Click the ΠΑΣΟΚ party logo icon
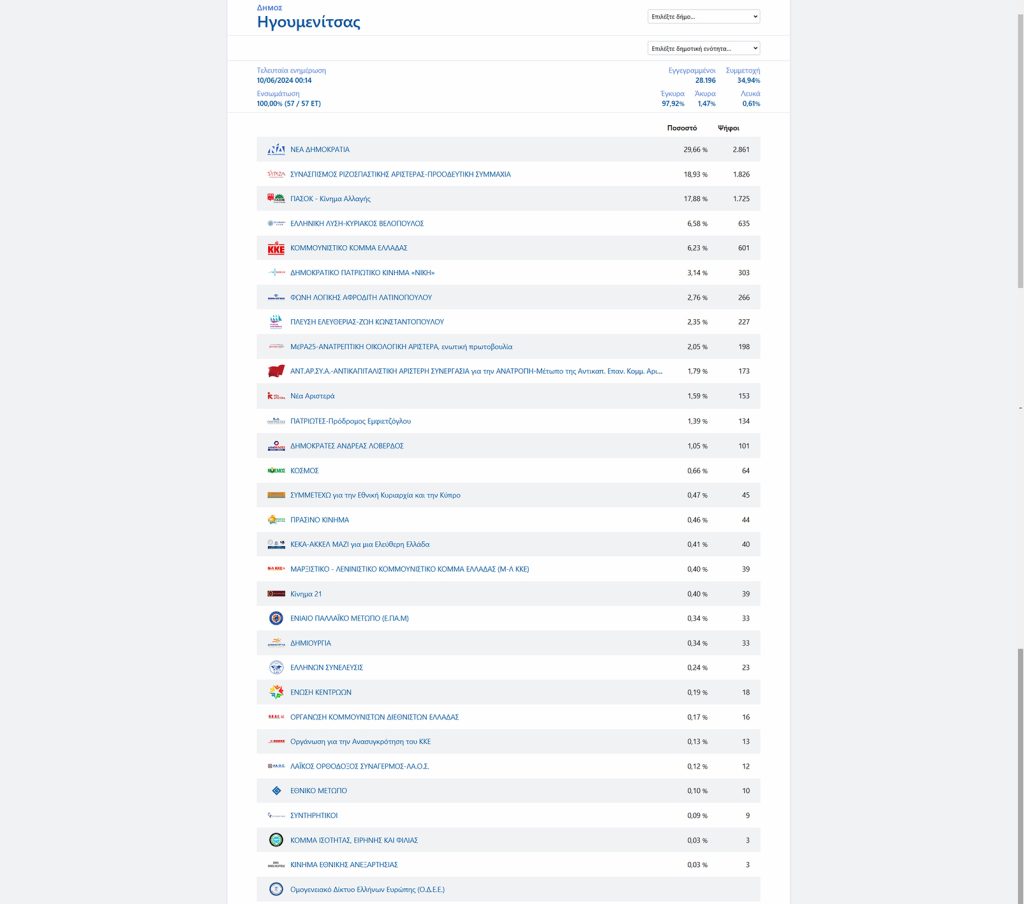Screen dimensions: 1024x904 276,199
